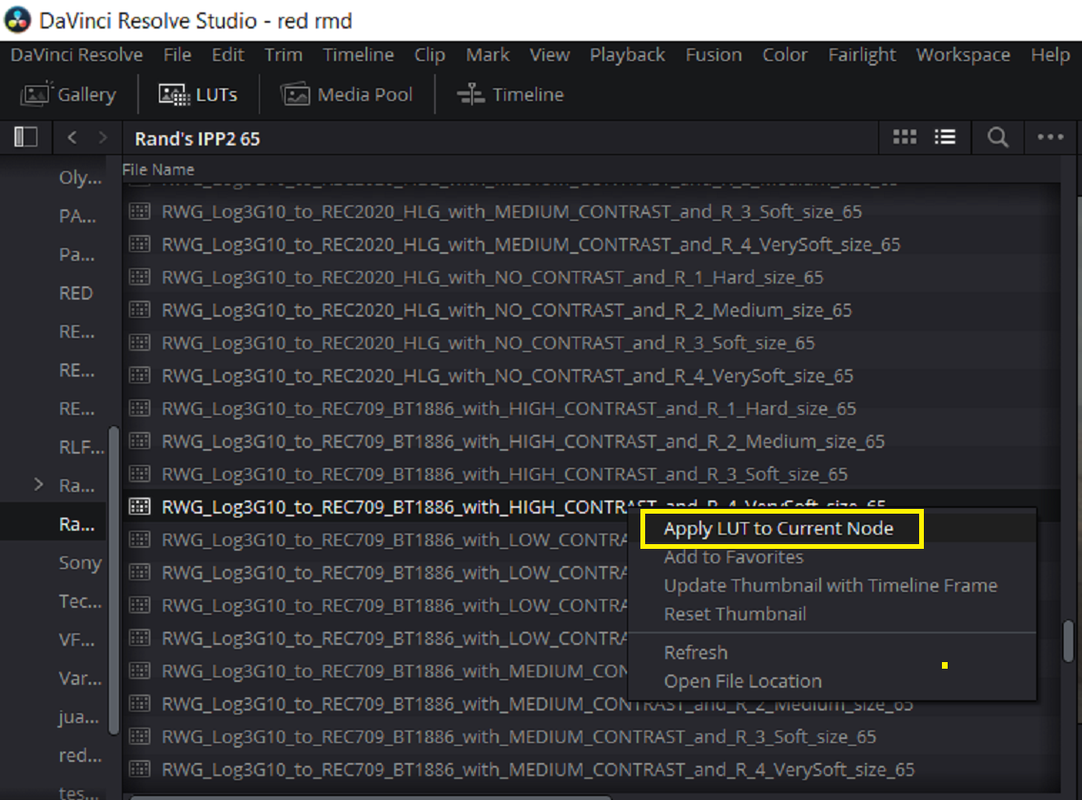Click the LUT list vertical scrollbar
Screen dimensions: 1082x800
click(1069, 641)
